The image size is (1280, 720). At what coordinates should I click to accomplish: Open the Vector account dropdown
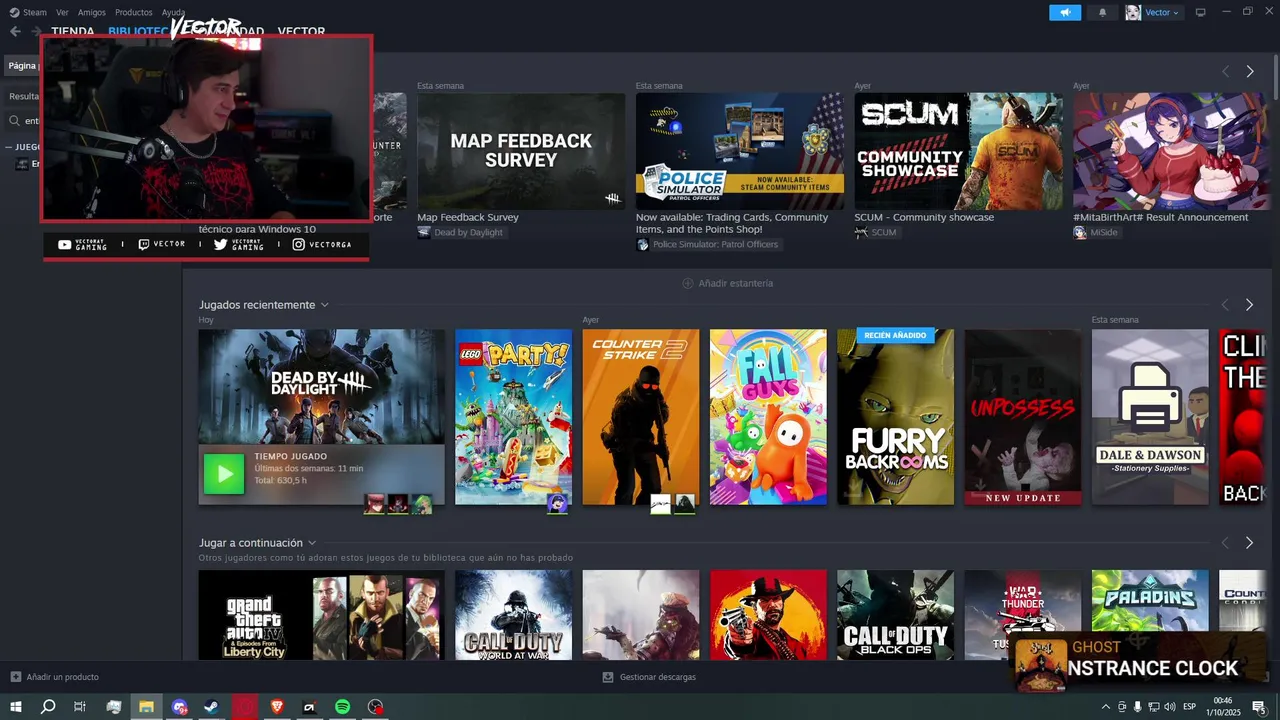(x=1153, y=12)
